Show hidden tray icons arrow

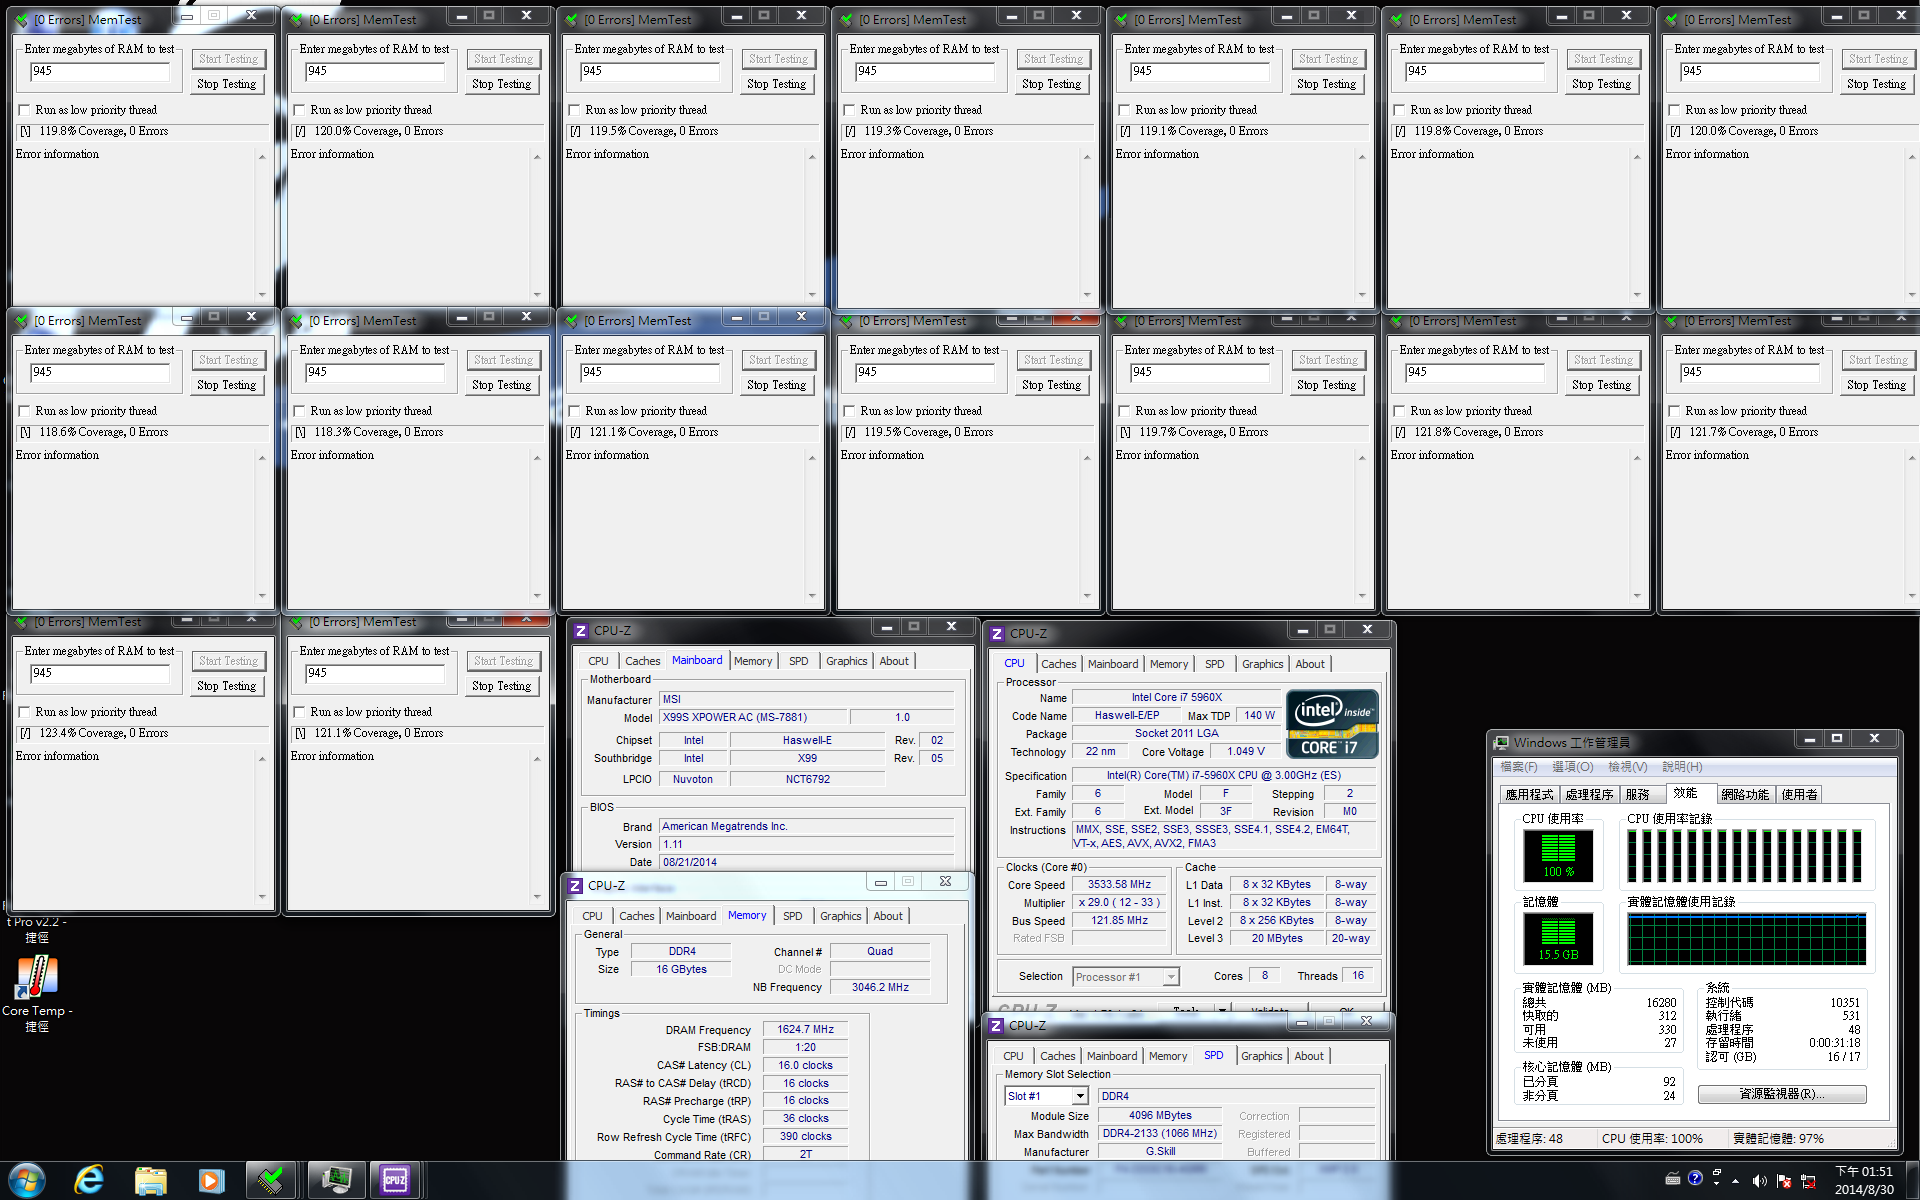tap(1735, 1182)
